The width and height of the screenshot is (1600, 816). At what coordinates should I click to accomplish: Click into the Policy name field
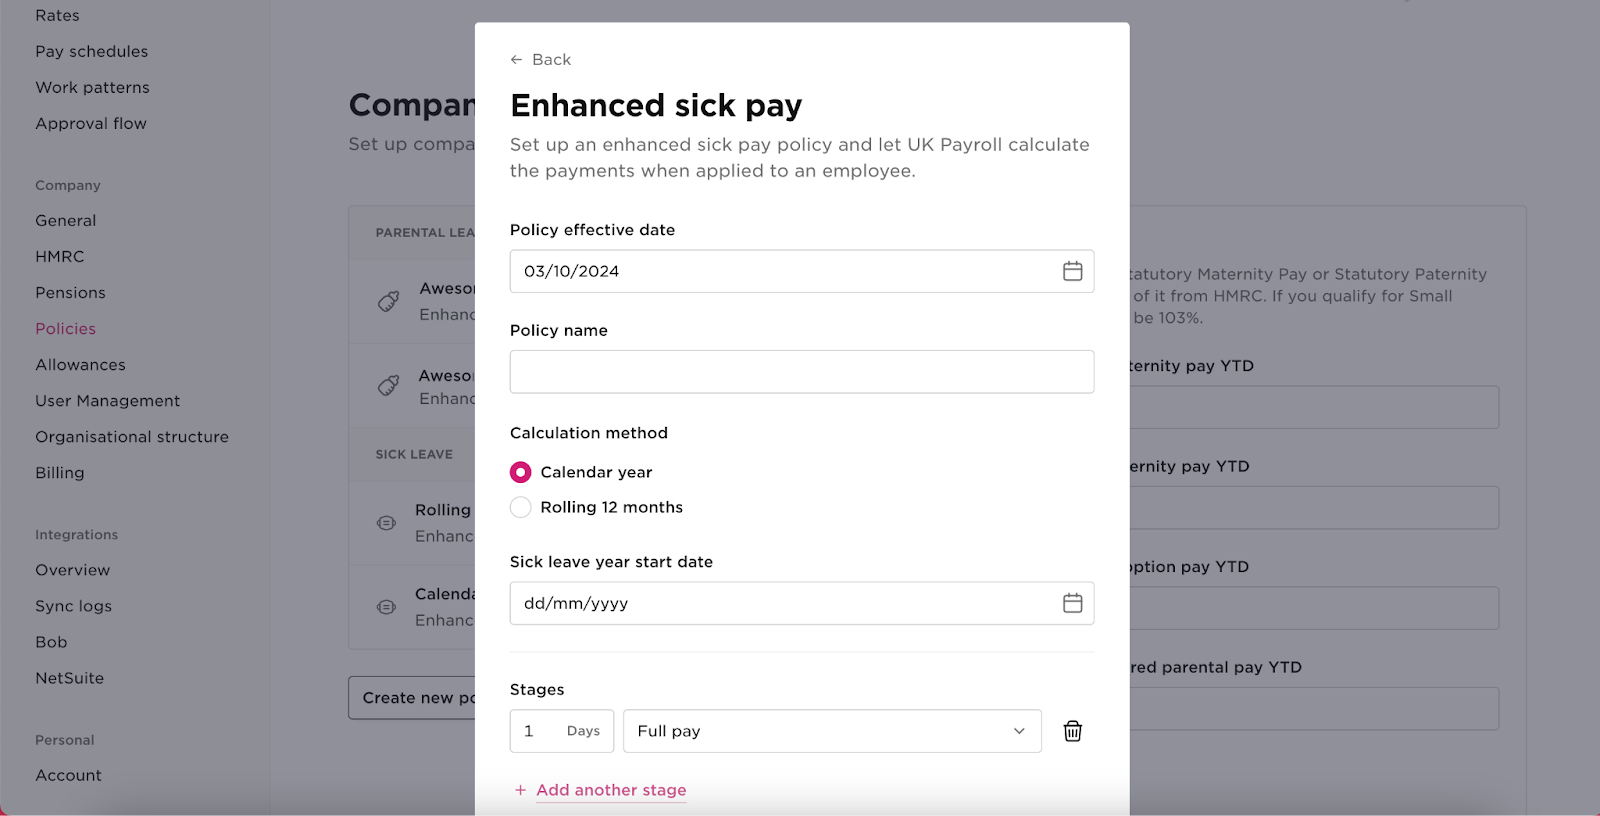pos(801,371)
